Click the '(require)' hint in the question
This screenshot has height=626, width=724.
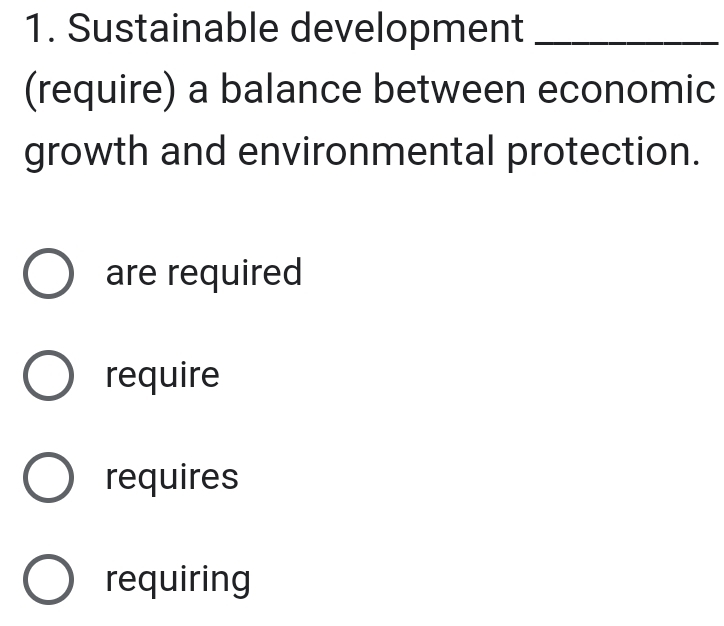[x=100, y=90]
